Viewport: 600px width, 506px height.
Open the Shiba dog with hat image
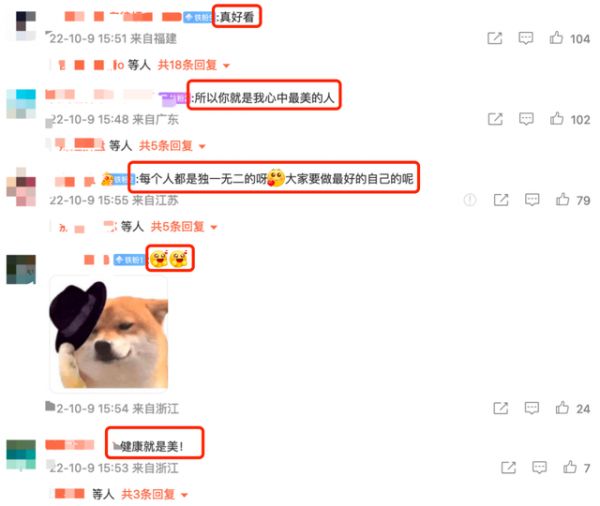tap(109, 334)
